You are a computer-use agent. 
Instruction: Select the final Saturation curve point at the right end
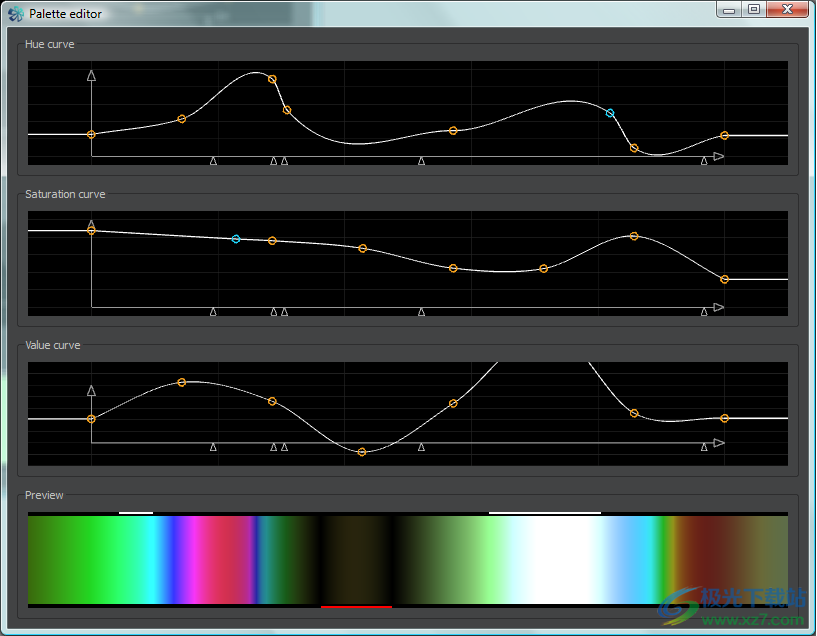[724, 279]
